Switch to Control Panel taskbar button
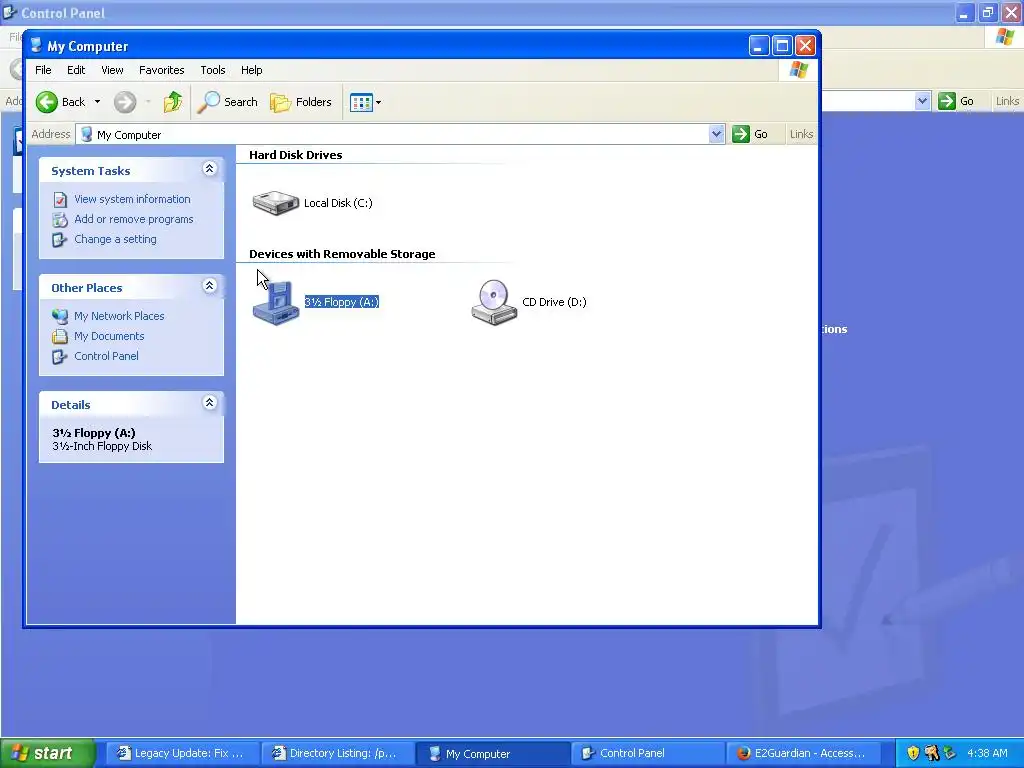Viewport: 1024px width, 768px height. click(647, 754)
